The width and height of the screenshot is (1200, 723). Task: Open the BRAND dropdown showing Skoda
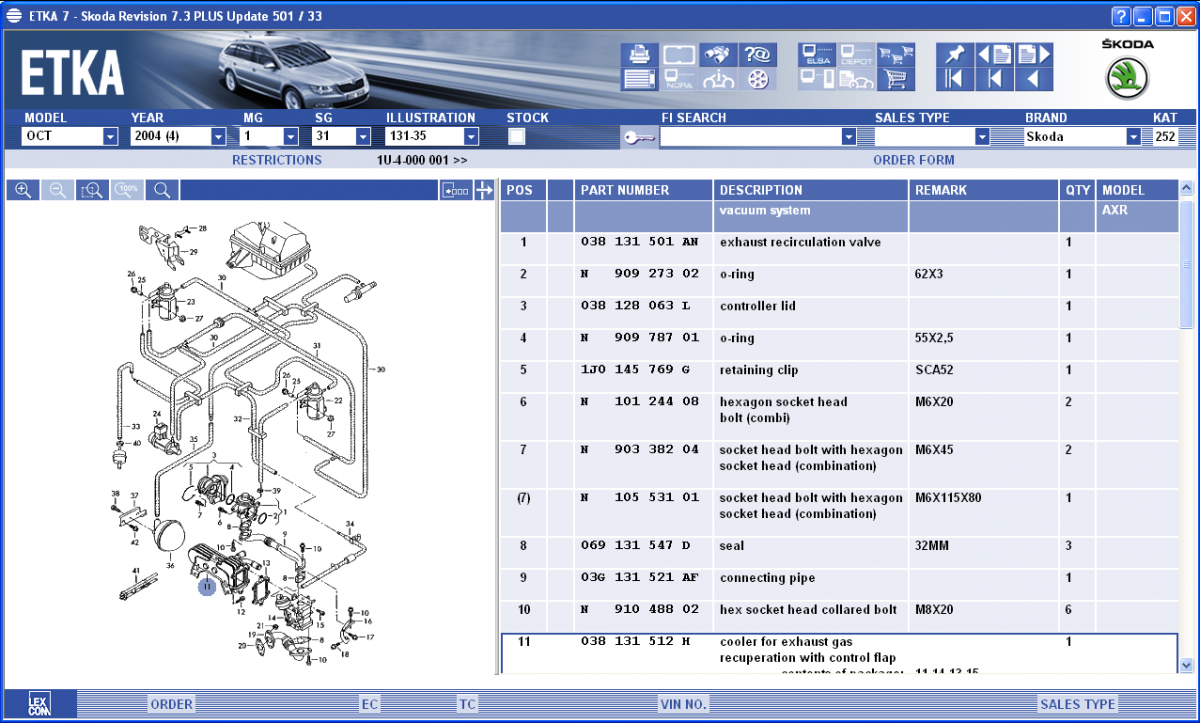(1133, 137)
